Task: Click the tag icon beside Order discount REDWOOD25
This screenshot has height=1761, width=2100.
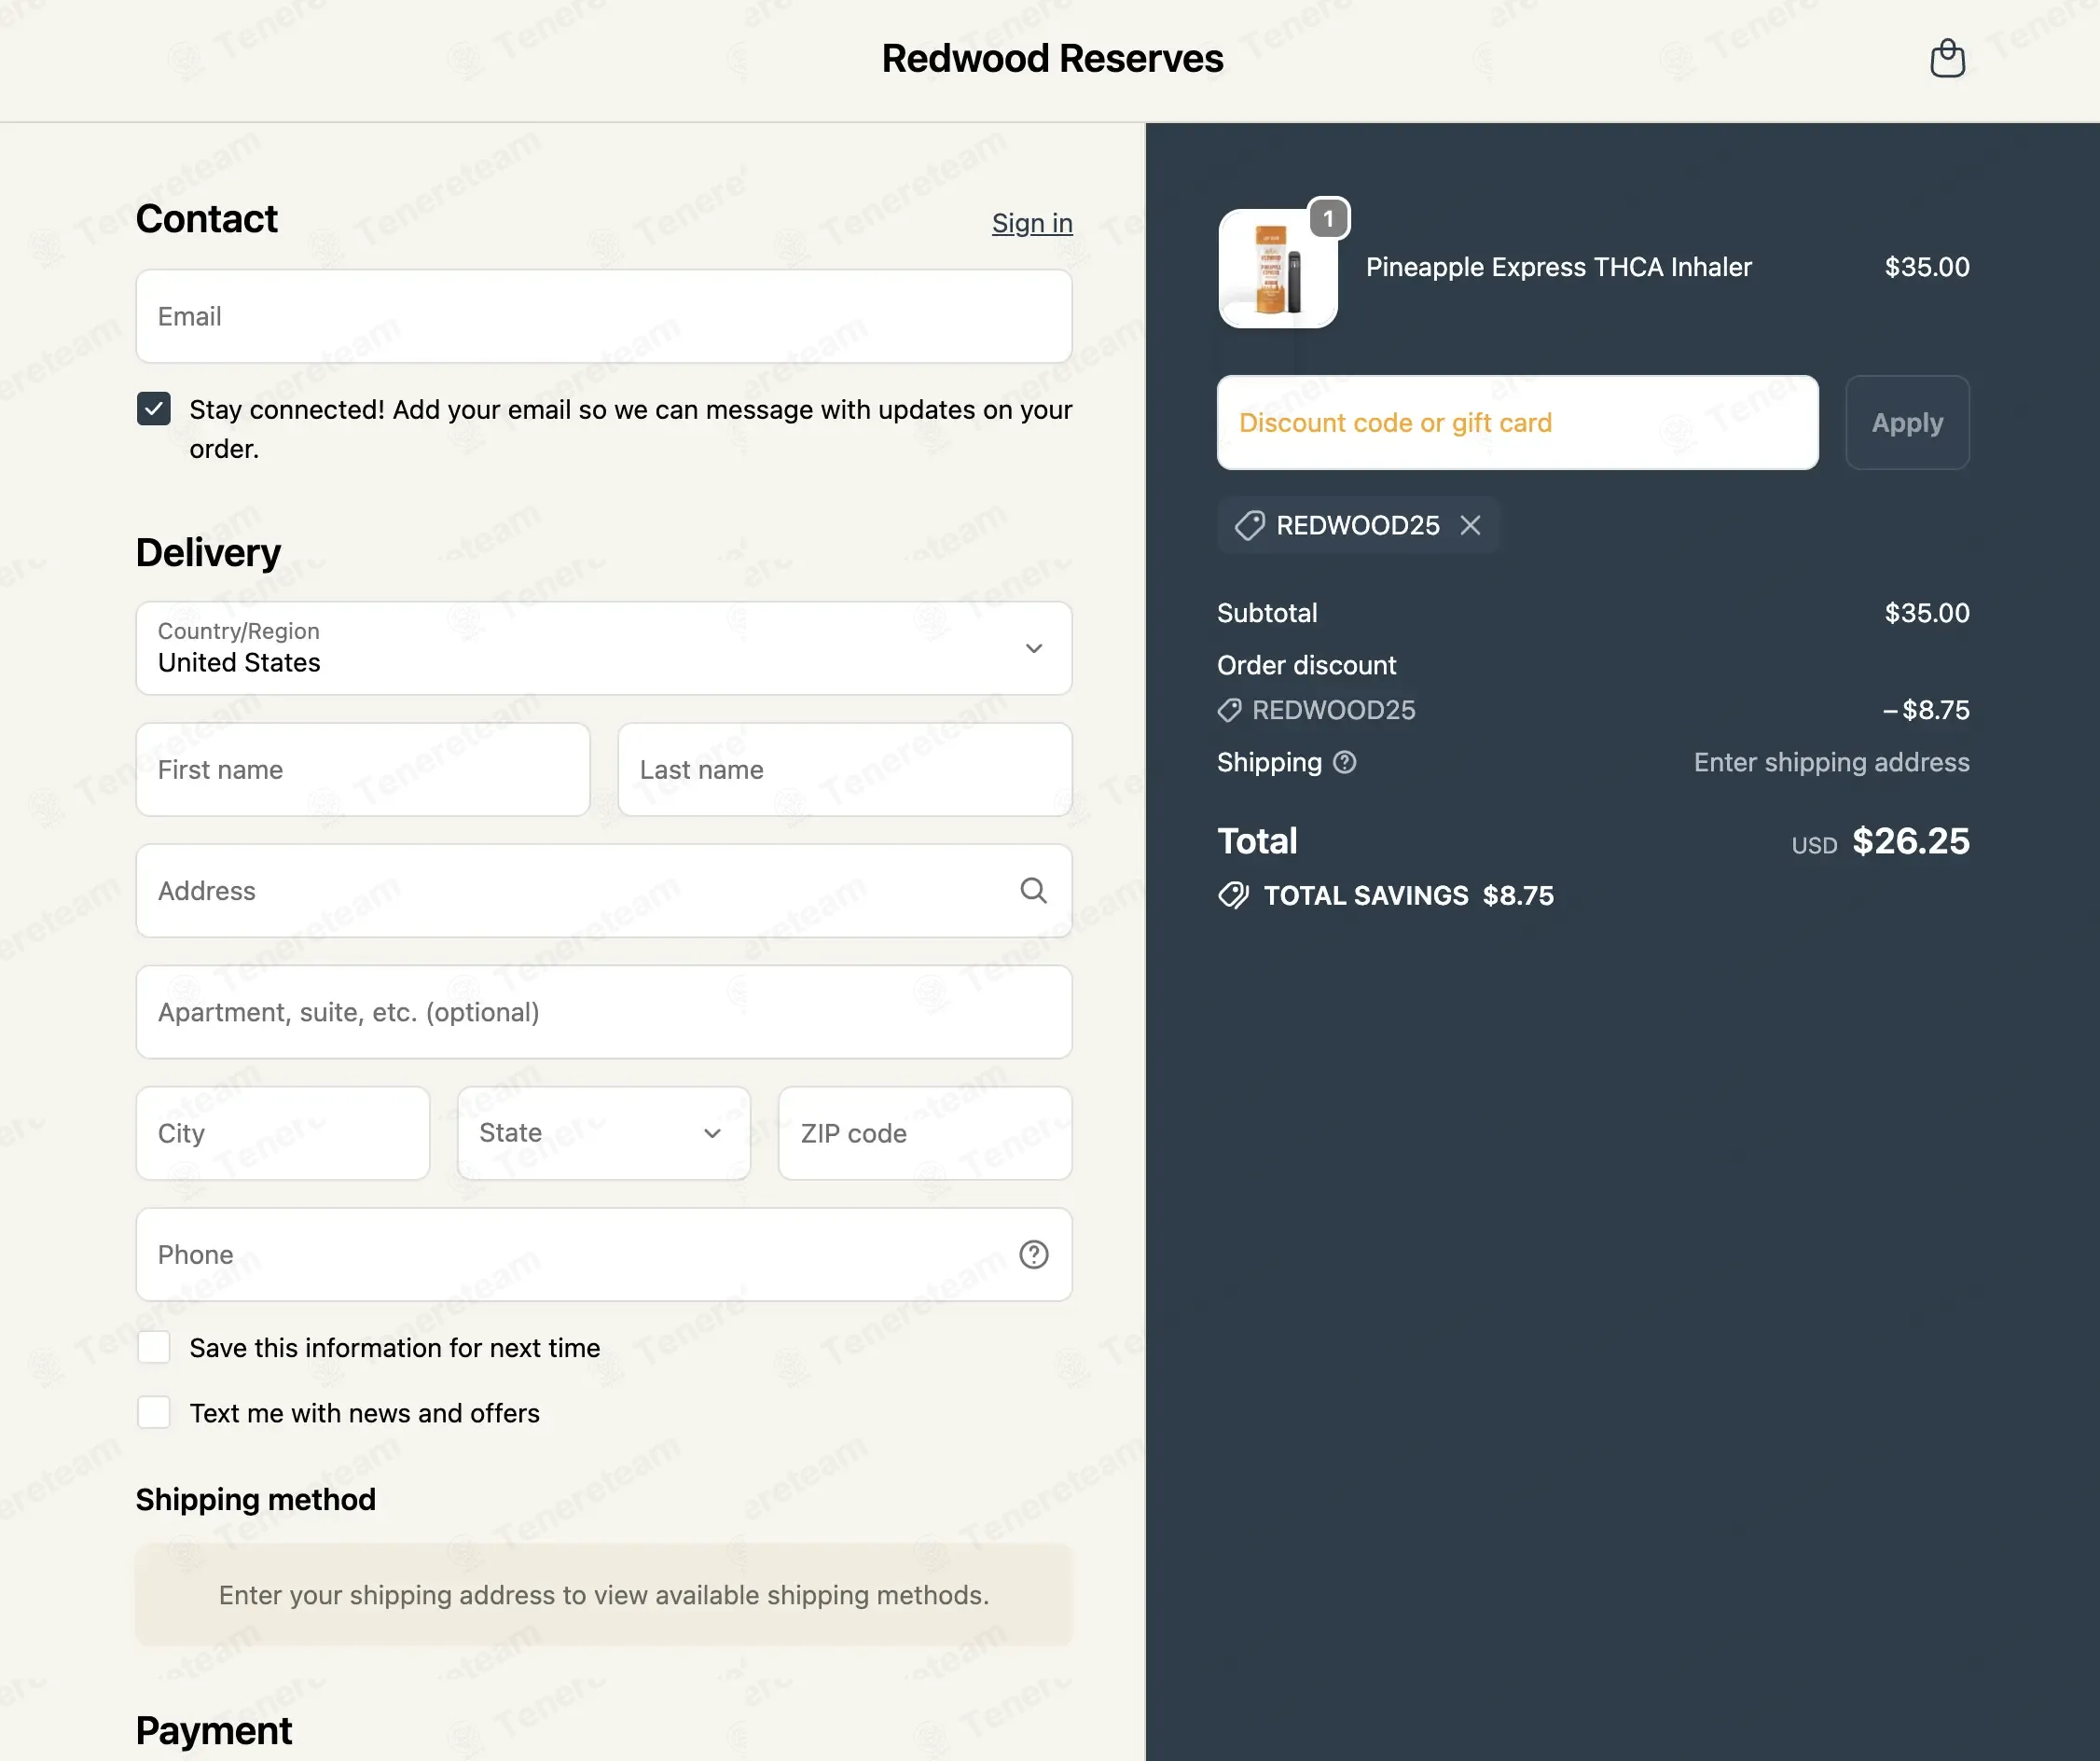Action: click(1229, 710)
